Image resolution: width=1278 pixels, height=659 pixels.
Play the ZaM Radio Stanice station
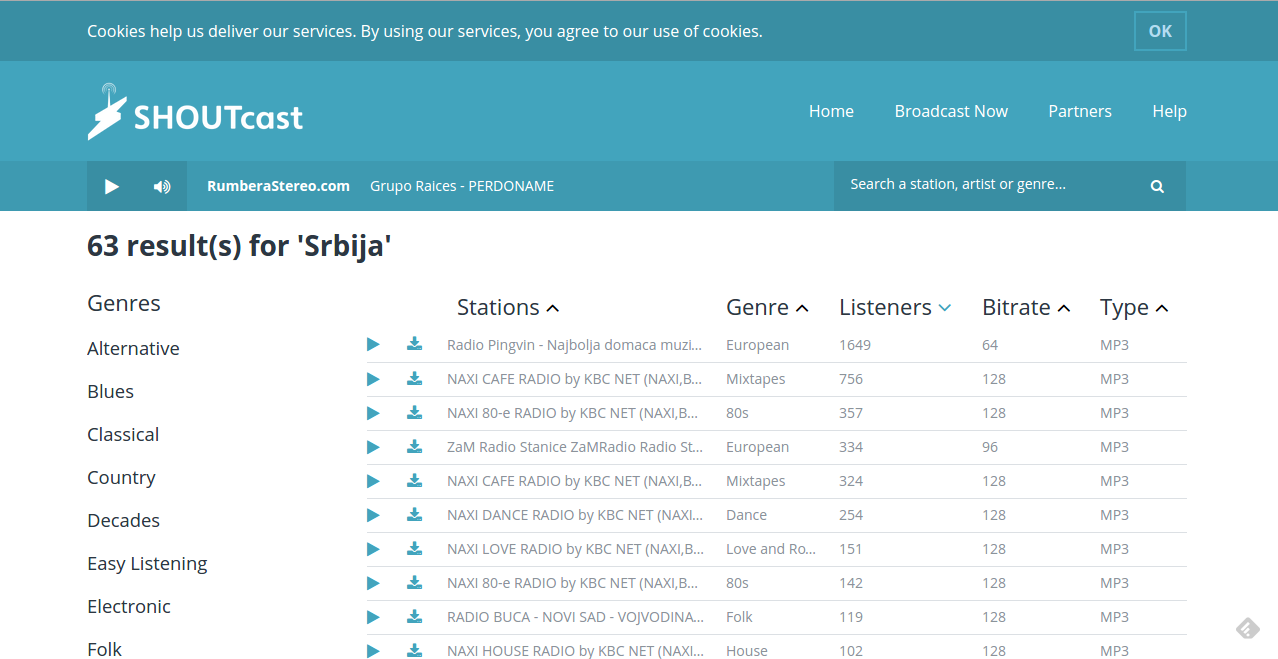click(373, 447)
